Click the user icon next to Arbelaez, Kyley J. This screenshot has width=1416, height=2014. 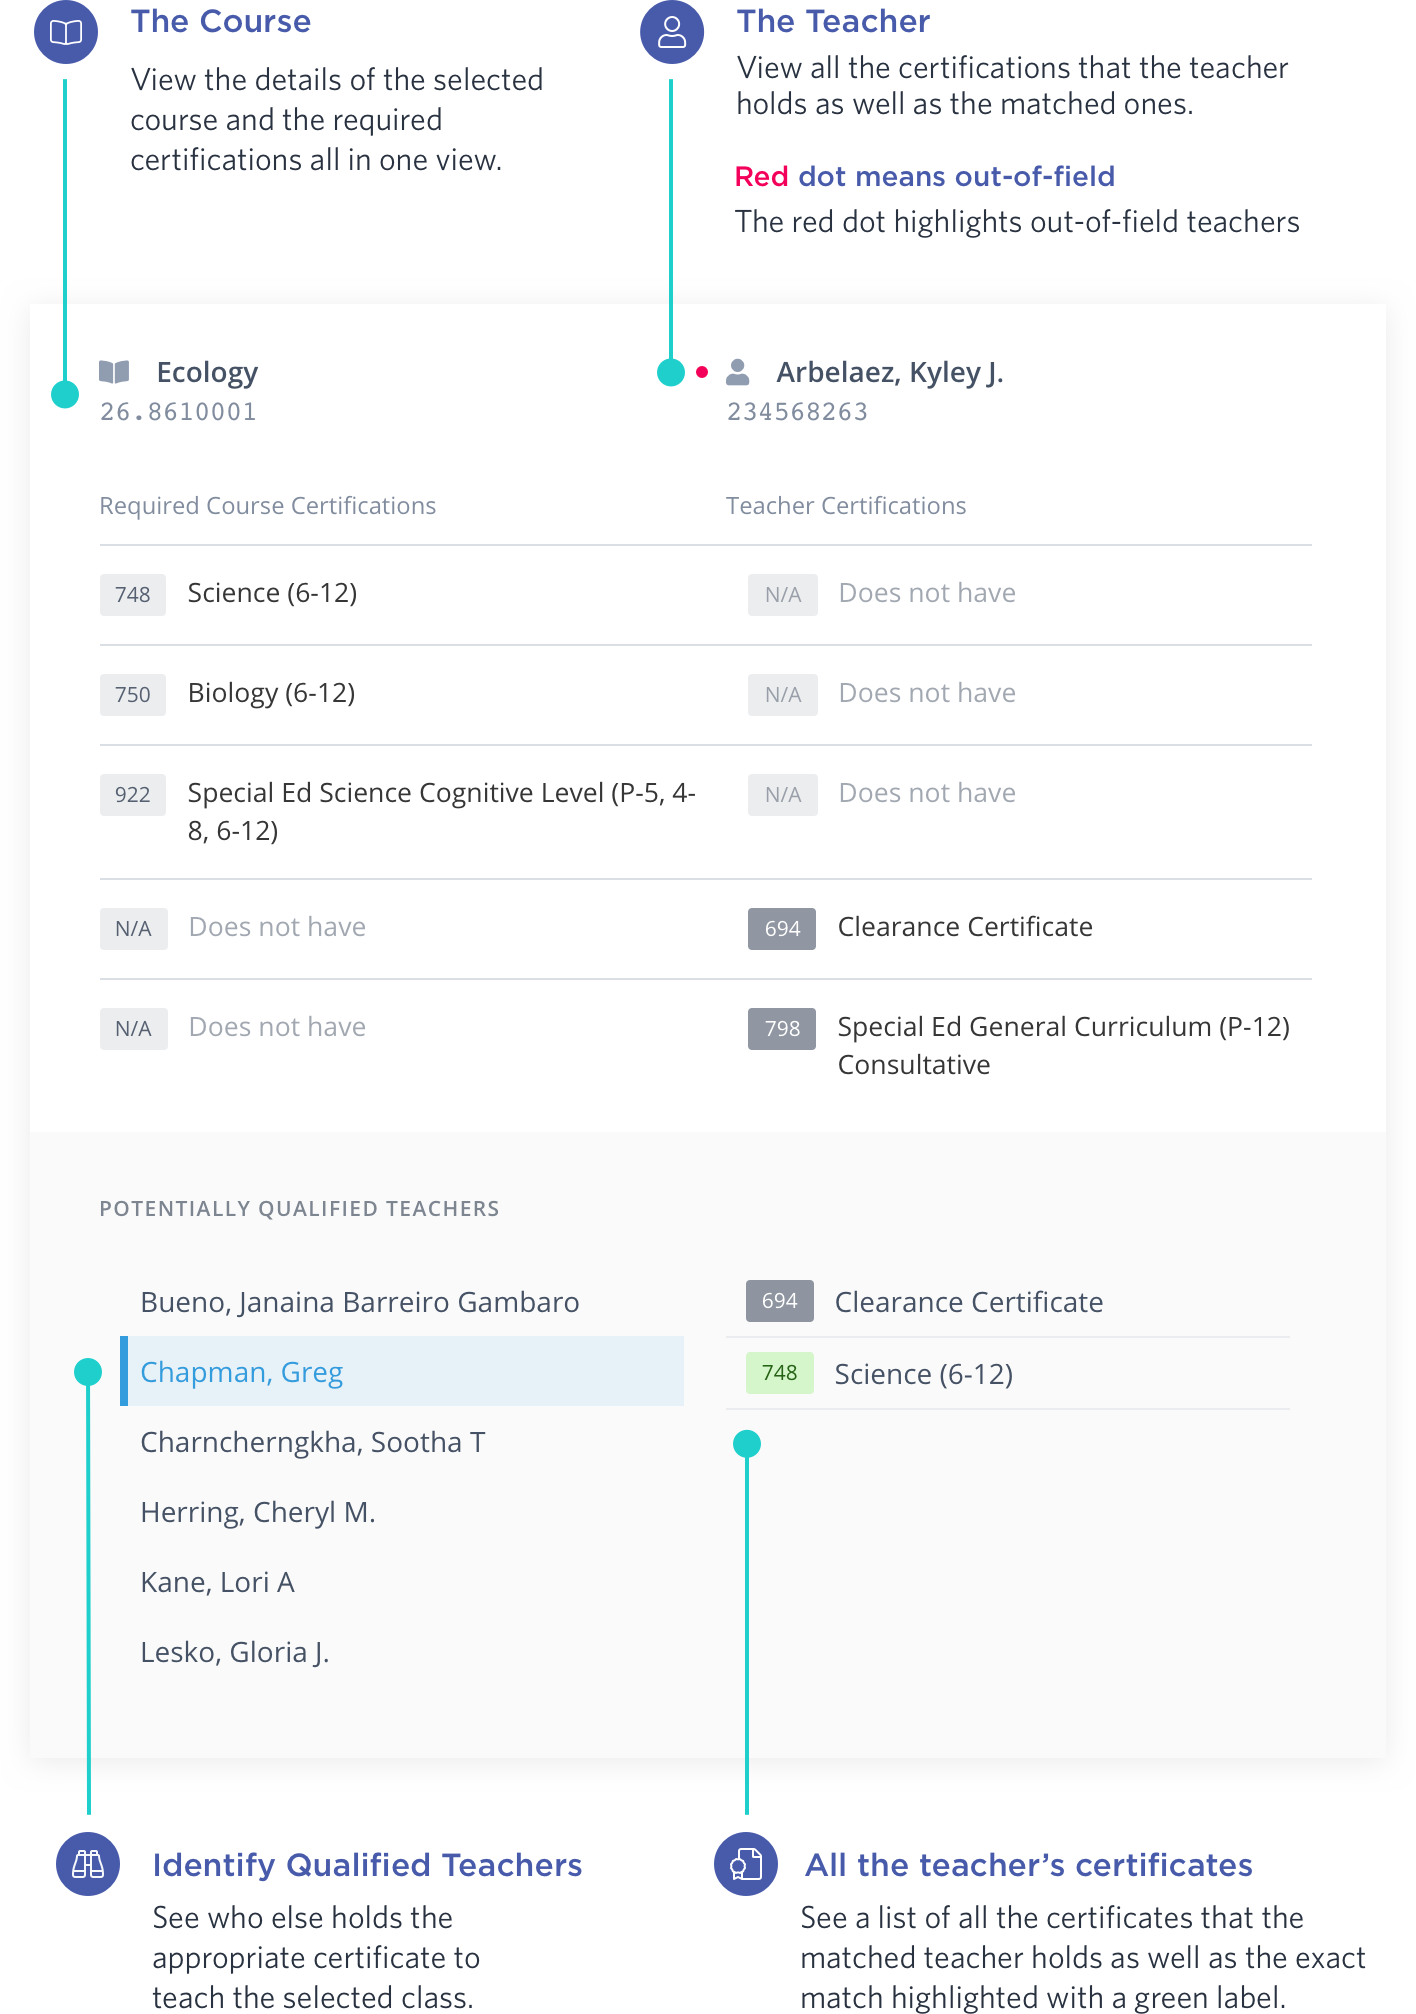[x=738, y=372]
